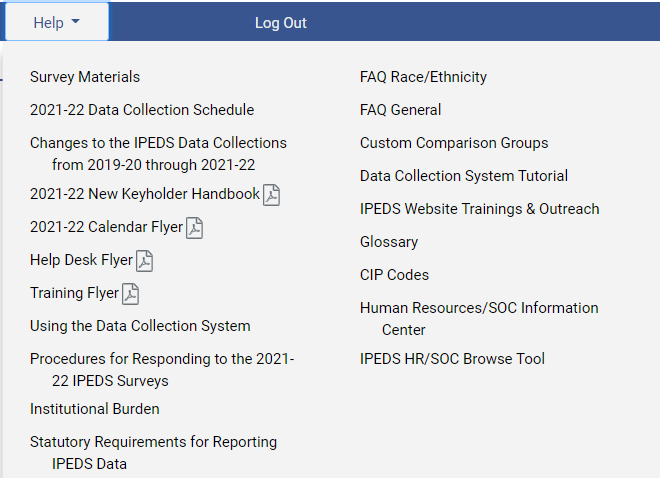Image resolution: width=660 pixels, height=478 pixels.
Task: Click PDF icon beside New Keyholder Handbook
Action: click(x=271, y=195)
